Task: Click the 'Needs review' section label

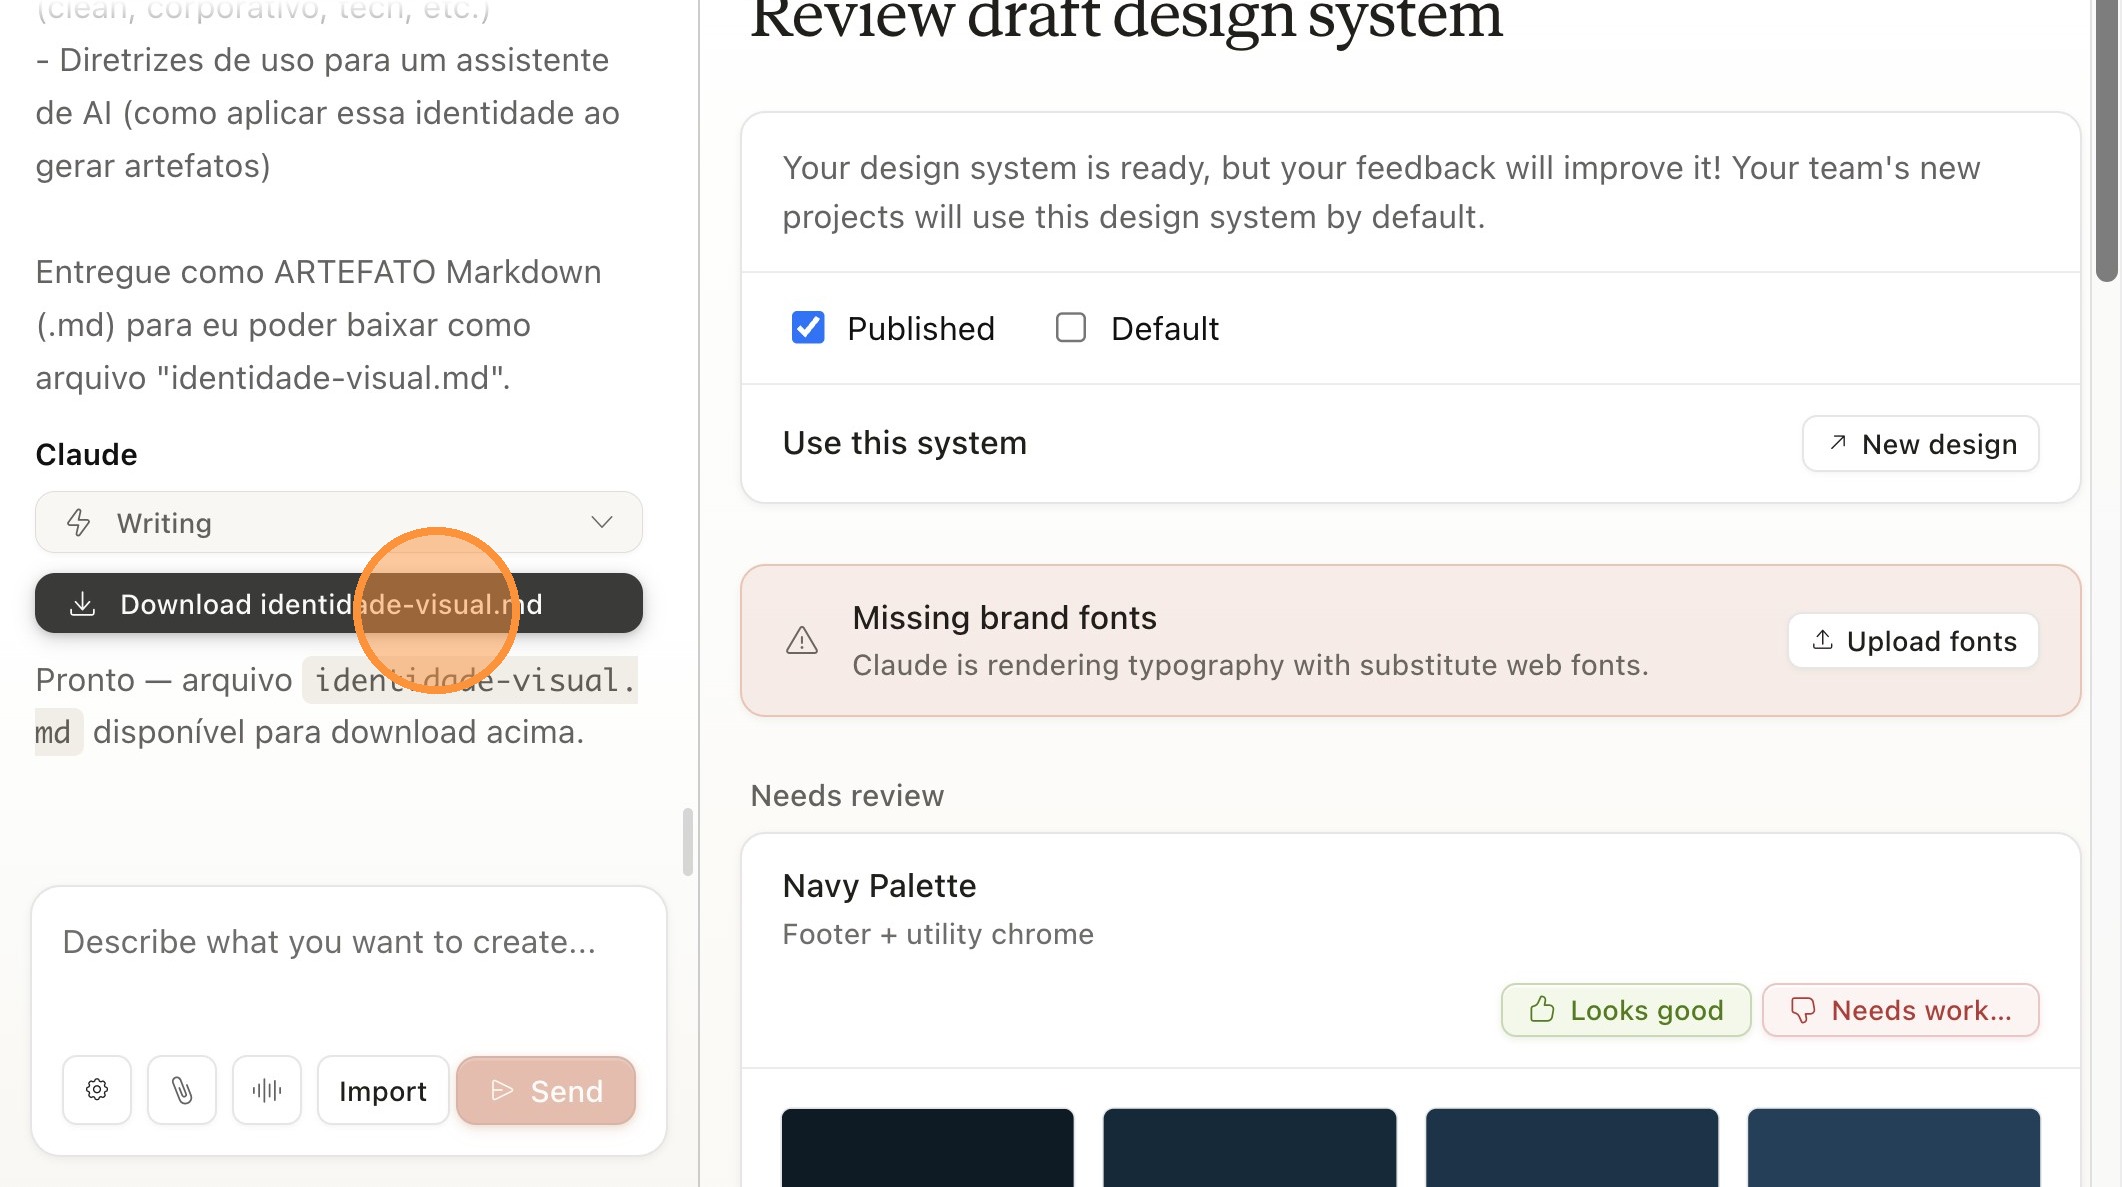Action: point(847,796)
